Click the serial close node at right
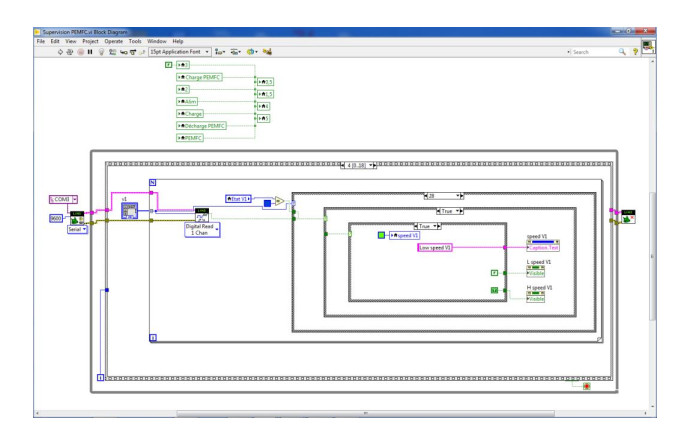 pyautogui.click(x=629, y=216)
